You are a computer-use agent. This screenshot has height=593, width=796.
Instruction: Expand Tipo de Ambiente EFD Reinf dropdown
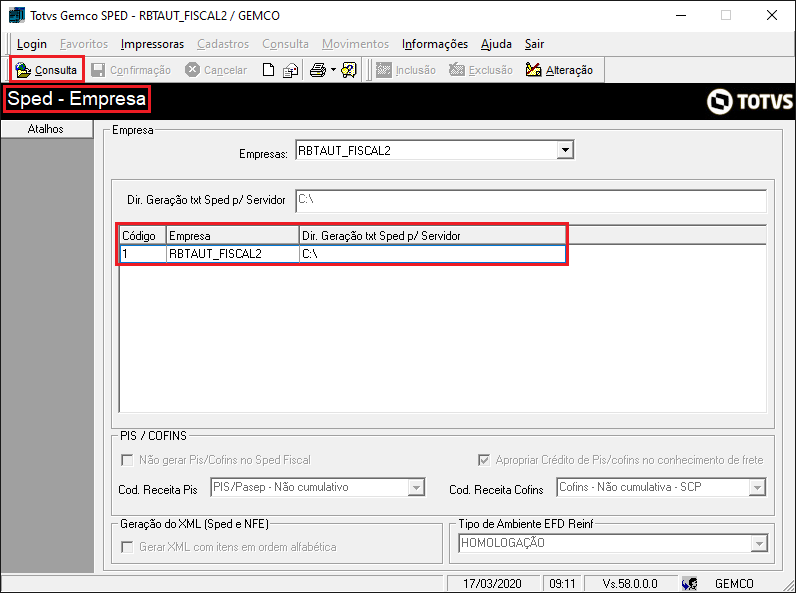pyautogui.click(x=759, y=544)
